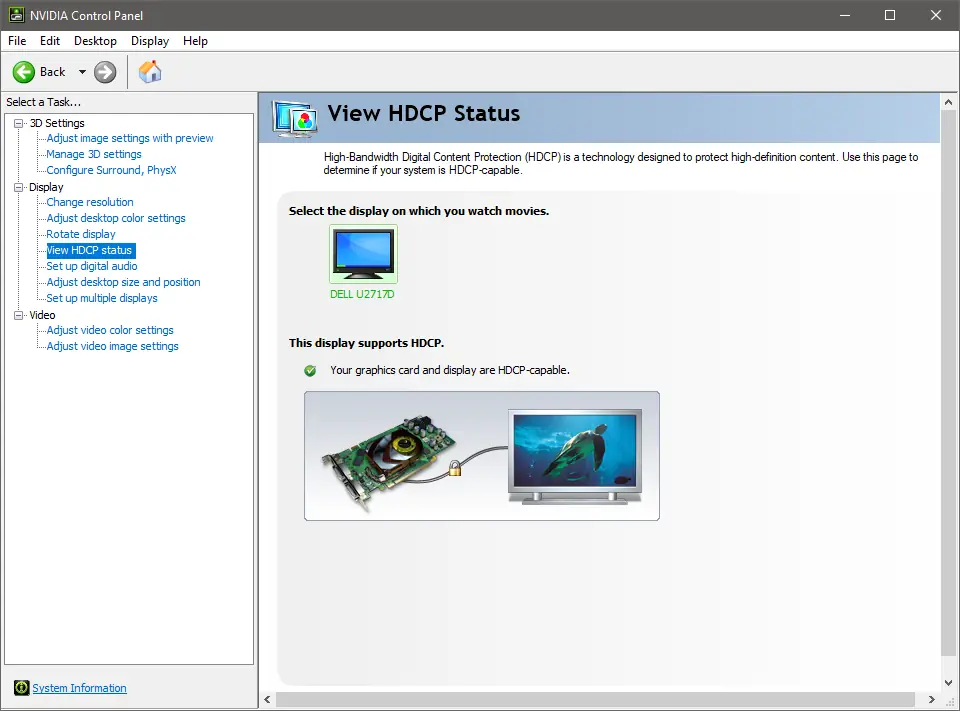Open Adjust image settings with preview

[130, 138]
